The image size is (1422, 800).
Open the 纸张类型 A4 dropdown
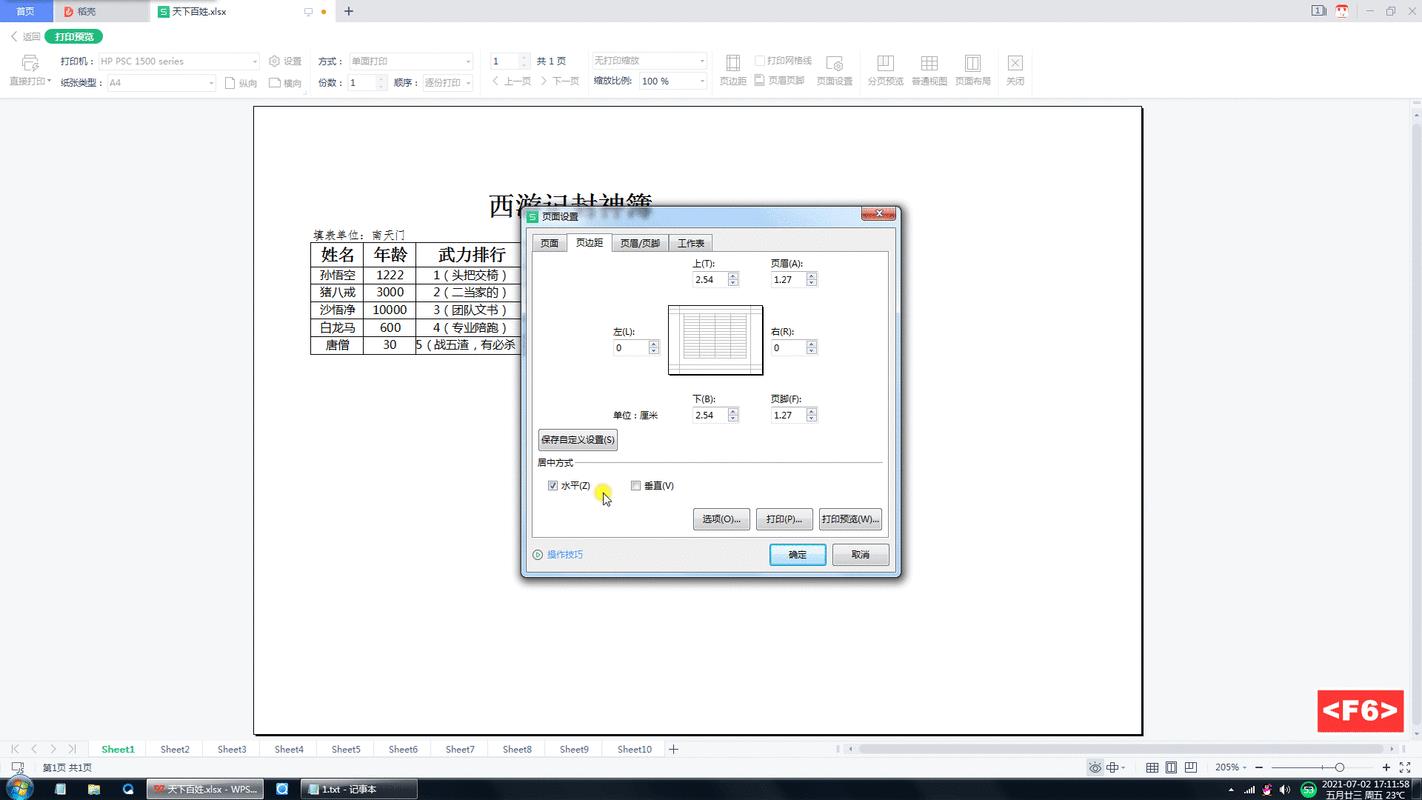click(211, 83)
